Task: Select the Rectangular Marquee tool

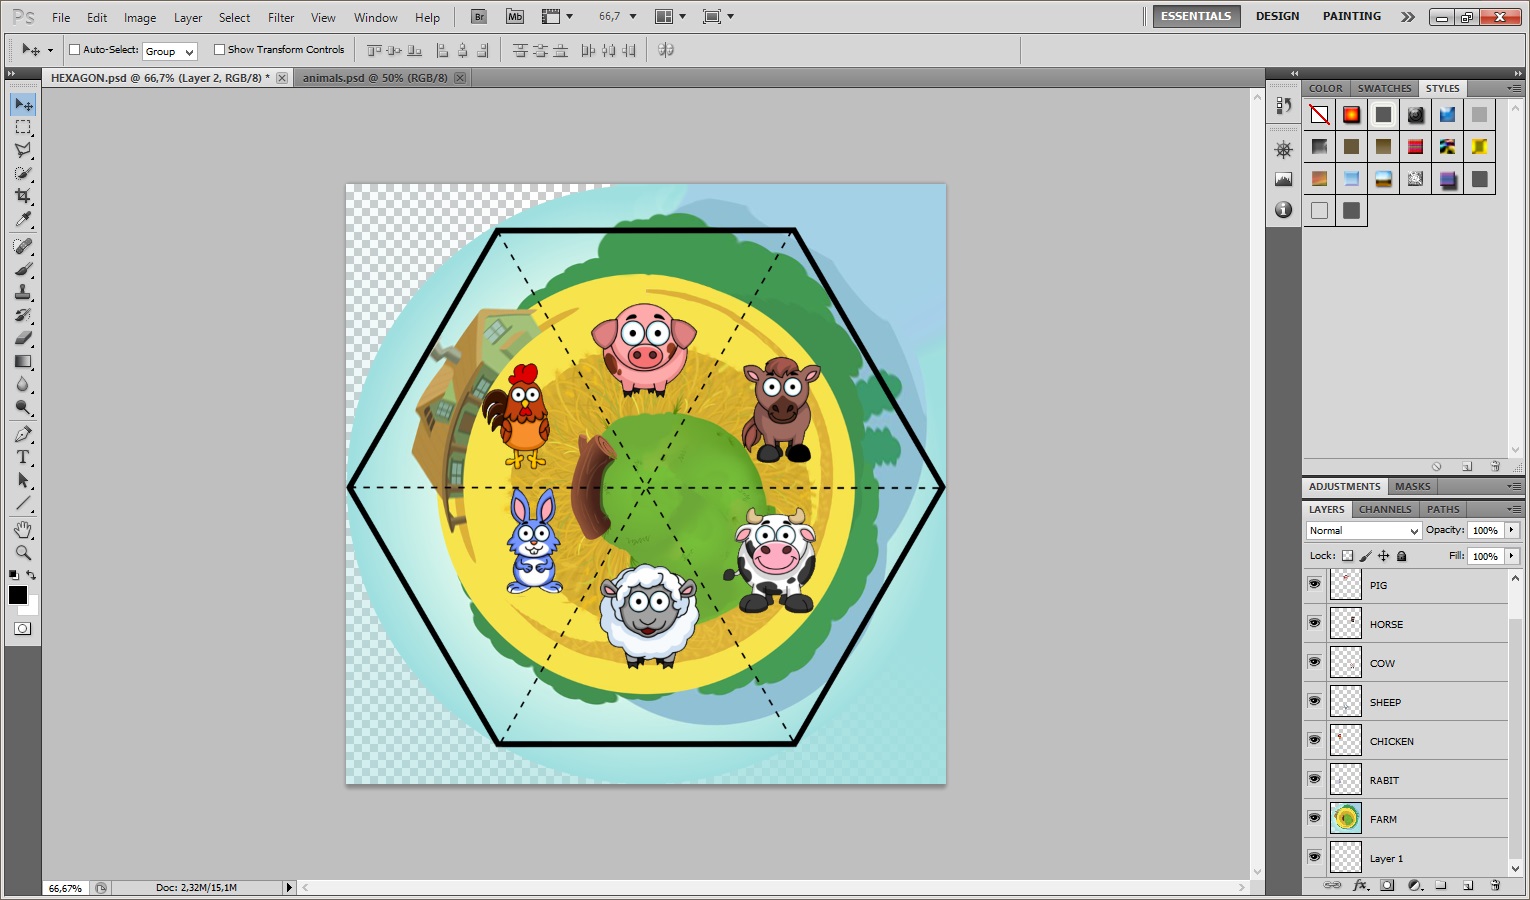Action: pos(23,128)
